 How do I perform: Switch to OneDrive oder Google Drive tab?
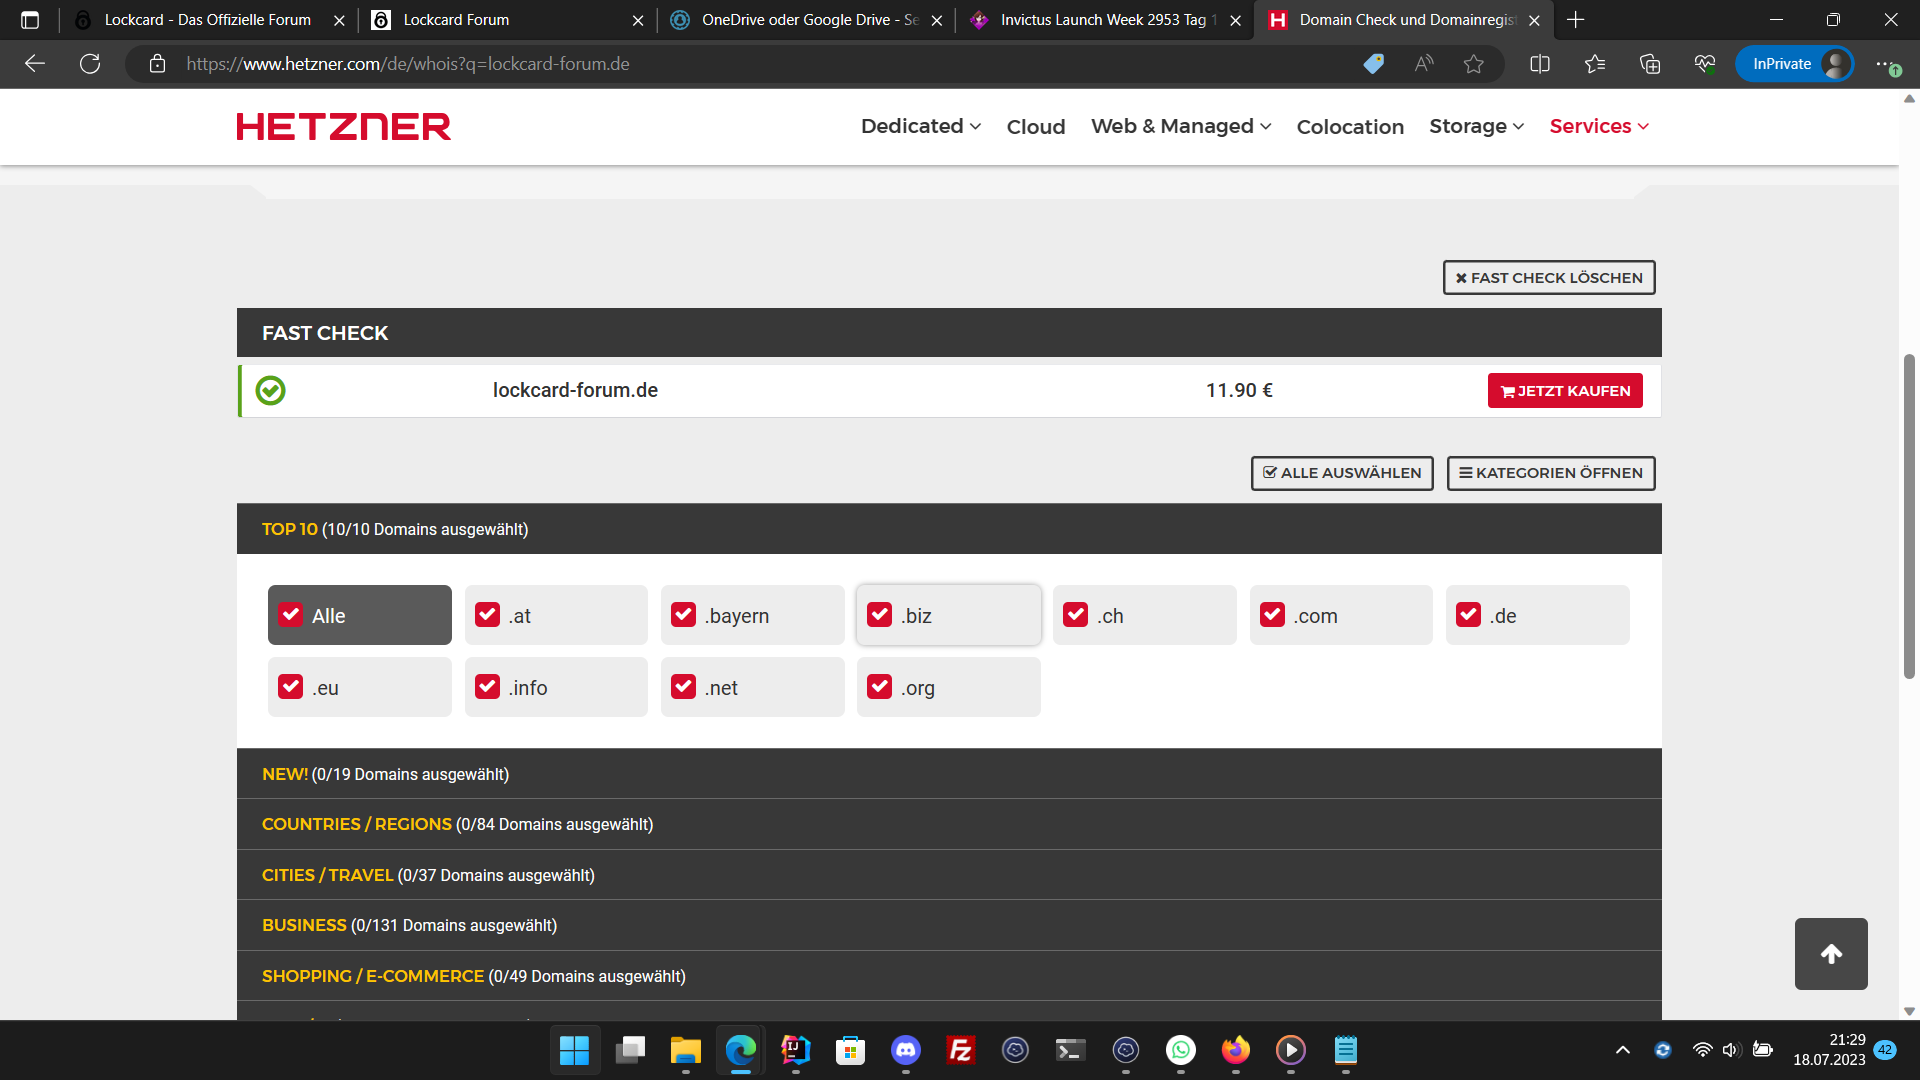[806, 20]
